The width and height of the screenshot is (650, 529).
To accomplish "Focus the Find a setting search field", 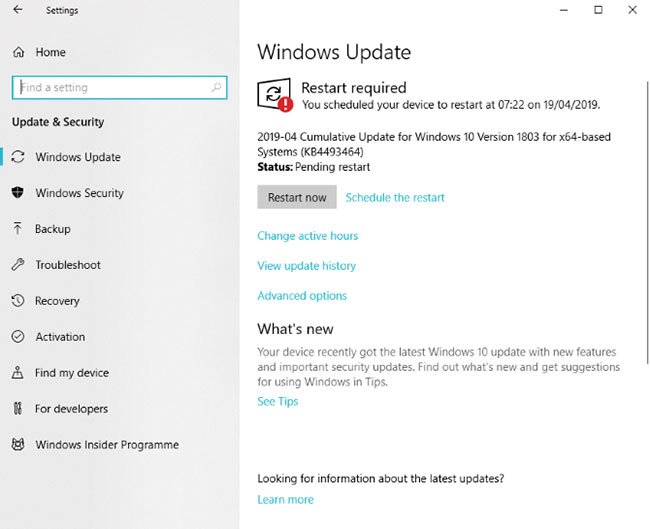I will pos(120,87).
